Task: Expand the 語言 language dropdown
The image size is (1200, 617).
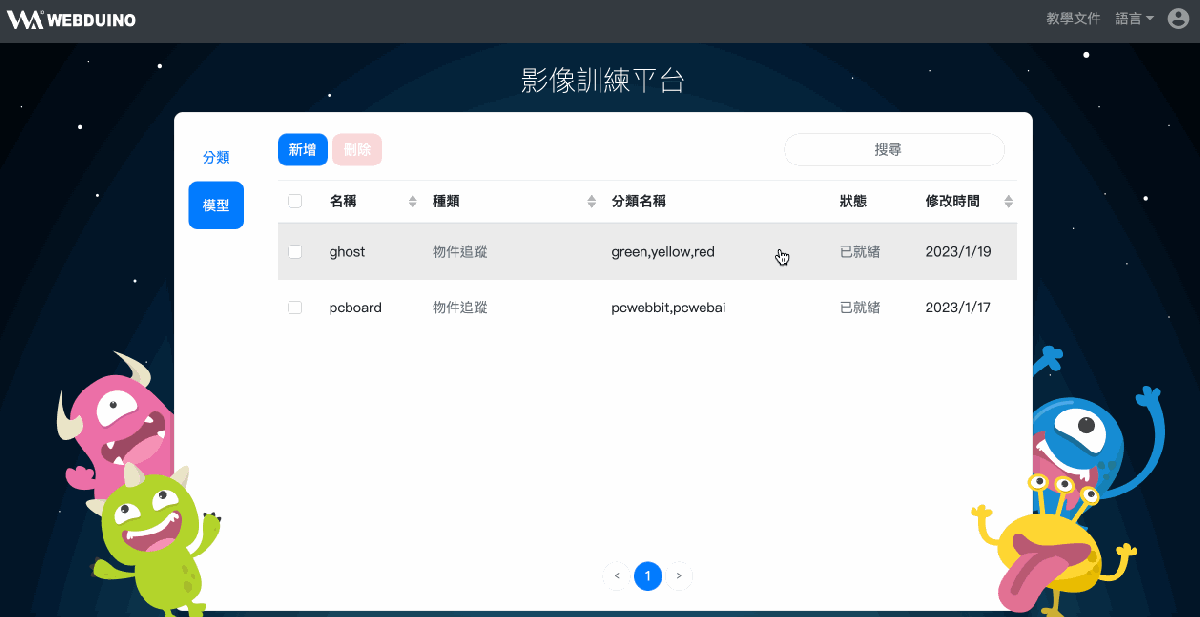Action: pyautogui.click(x=1134, y=19)
